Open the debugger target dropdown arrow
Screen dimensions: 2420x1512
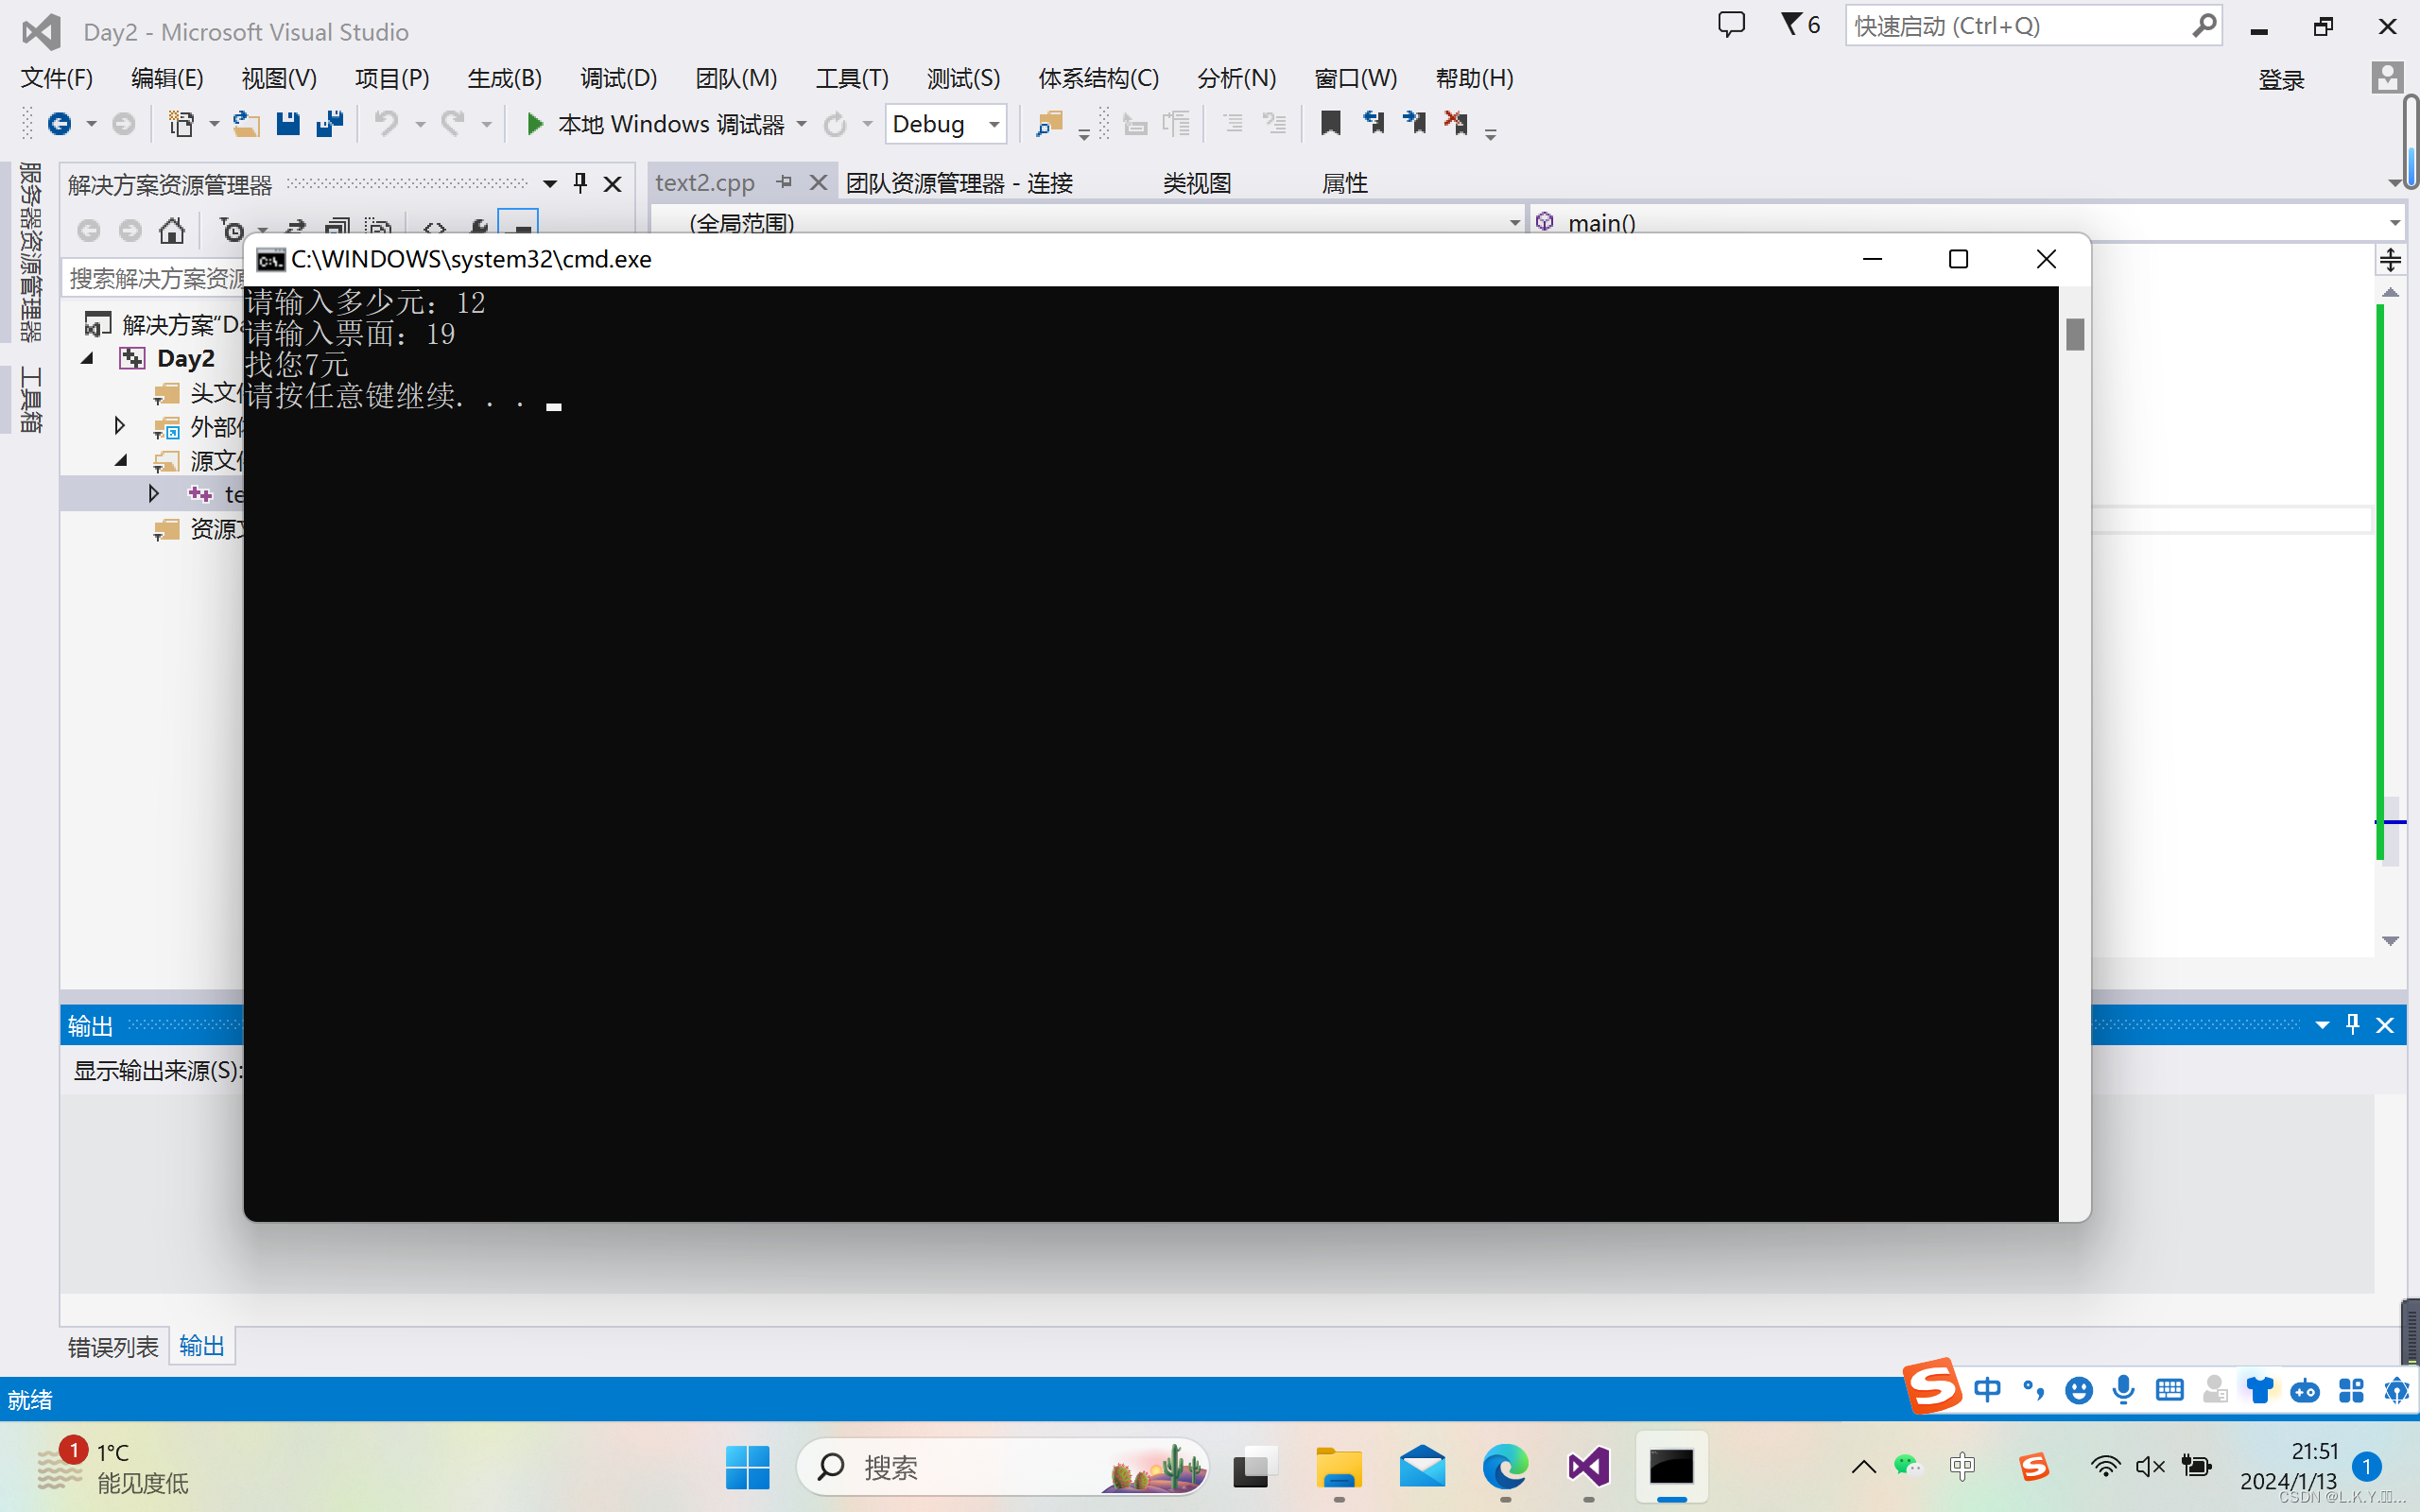coord(802,124)
